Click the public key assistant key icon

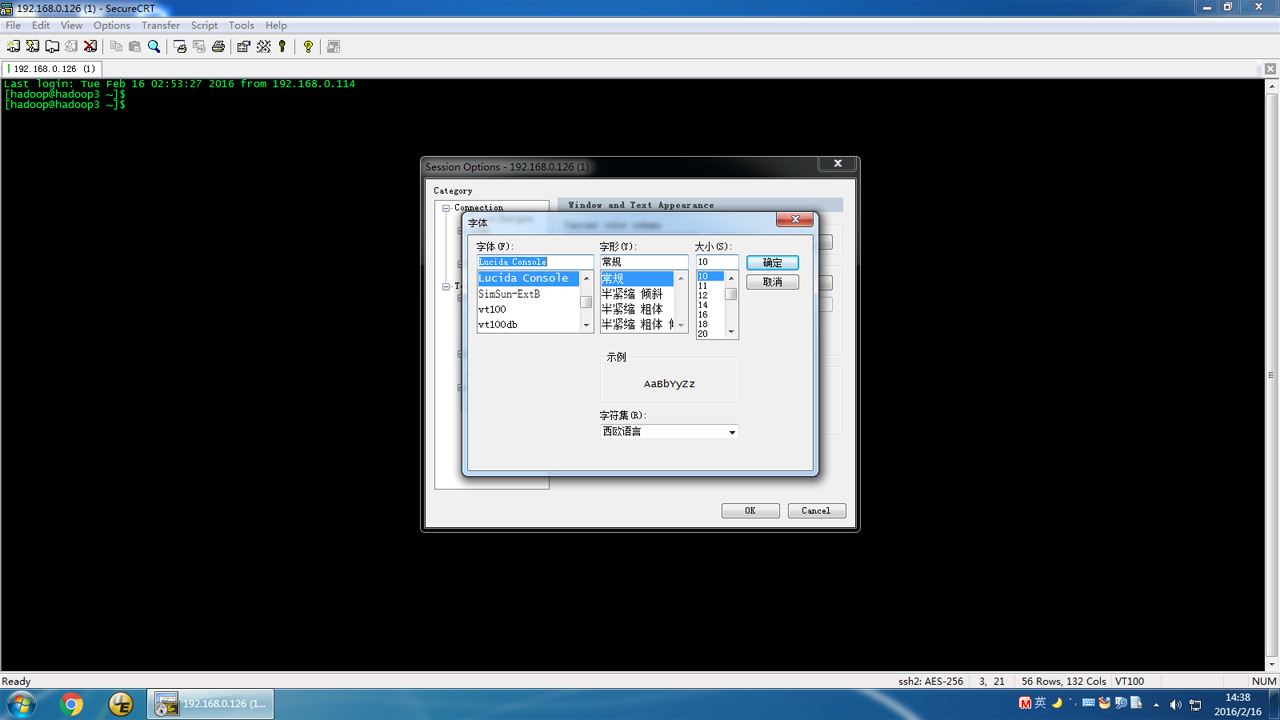tap(282, 46)
